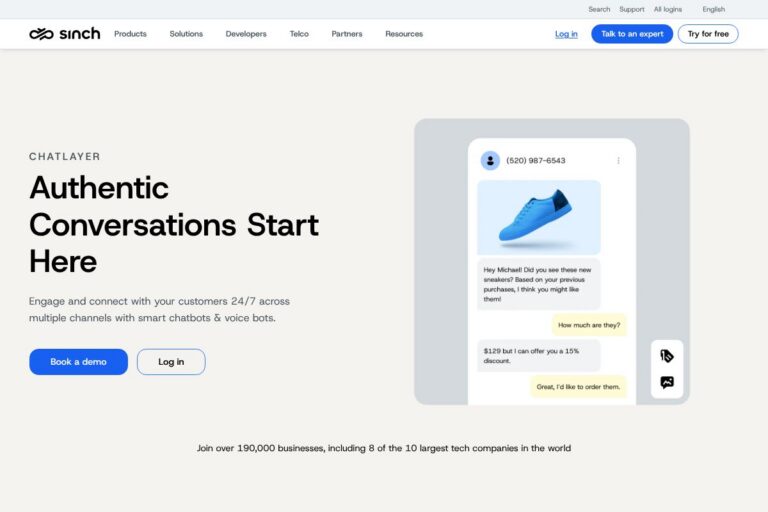The image size is (768, 512).
Task: Open the three-dot menu in chat mockup
Action: tap(618, 160)
